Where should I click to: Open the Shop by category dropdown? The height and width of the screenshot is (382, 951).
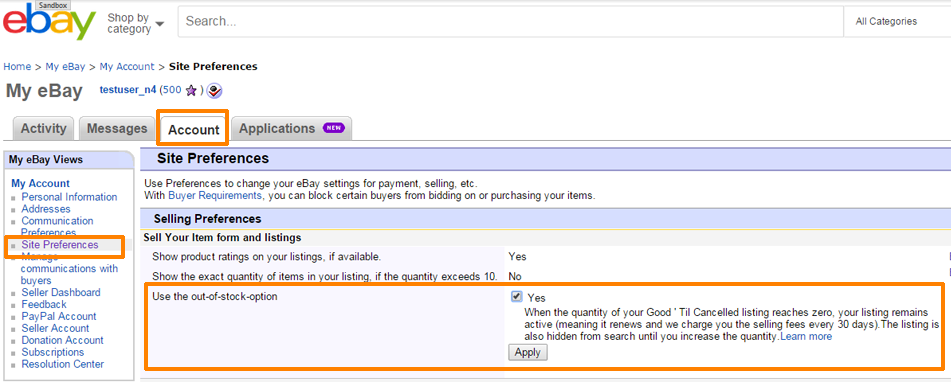(x=135, y=24)
